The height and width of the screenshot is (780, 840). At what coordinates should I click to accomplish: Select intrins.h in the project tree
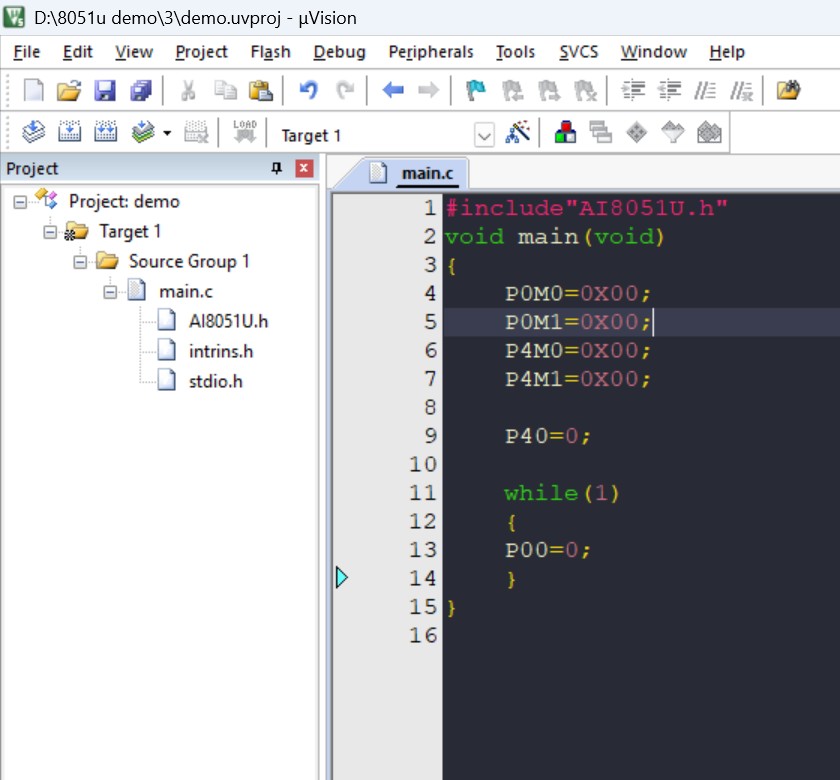point(220,351)
